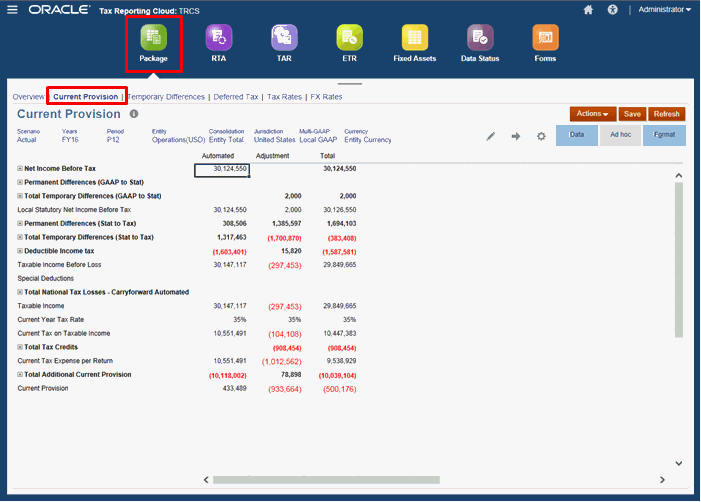The image size is (701, 502).
Task: Change the Currency Entity Currency selection
Action: [x=367, y=140]
